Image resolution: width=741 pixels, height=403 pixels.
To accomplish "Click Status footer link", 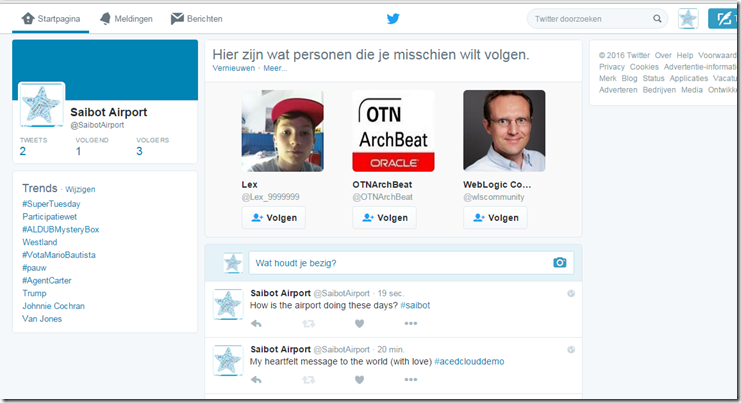I will [654, 78].
